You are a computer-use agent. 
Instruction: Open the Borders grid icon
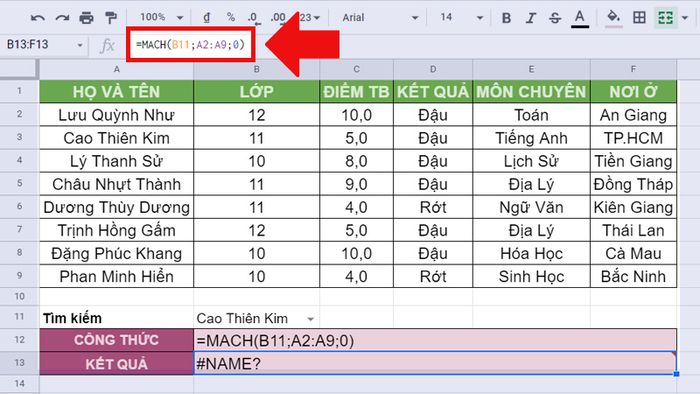639,17
